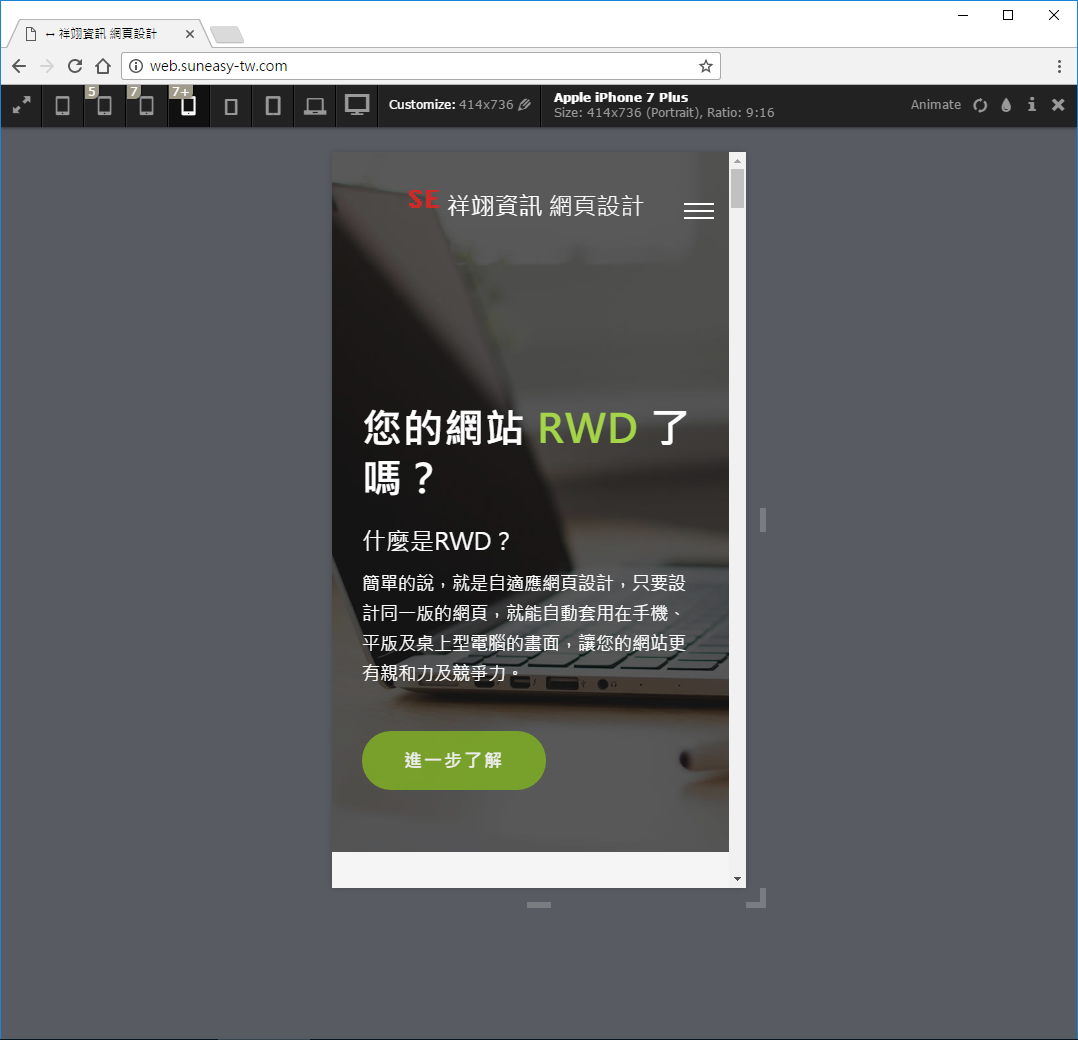The width and height of the screenshot is (1078, 1040).
Task: View site information icon in address bar
Action: pos(136,66)
